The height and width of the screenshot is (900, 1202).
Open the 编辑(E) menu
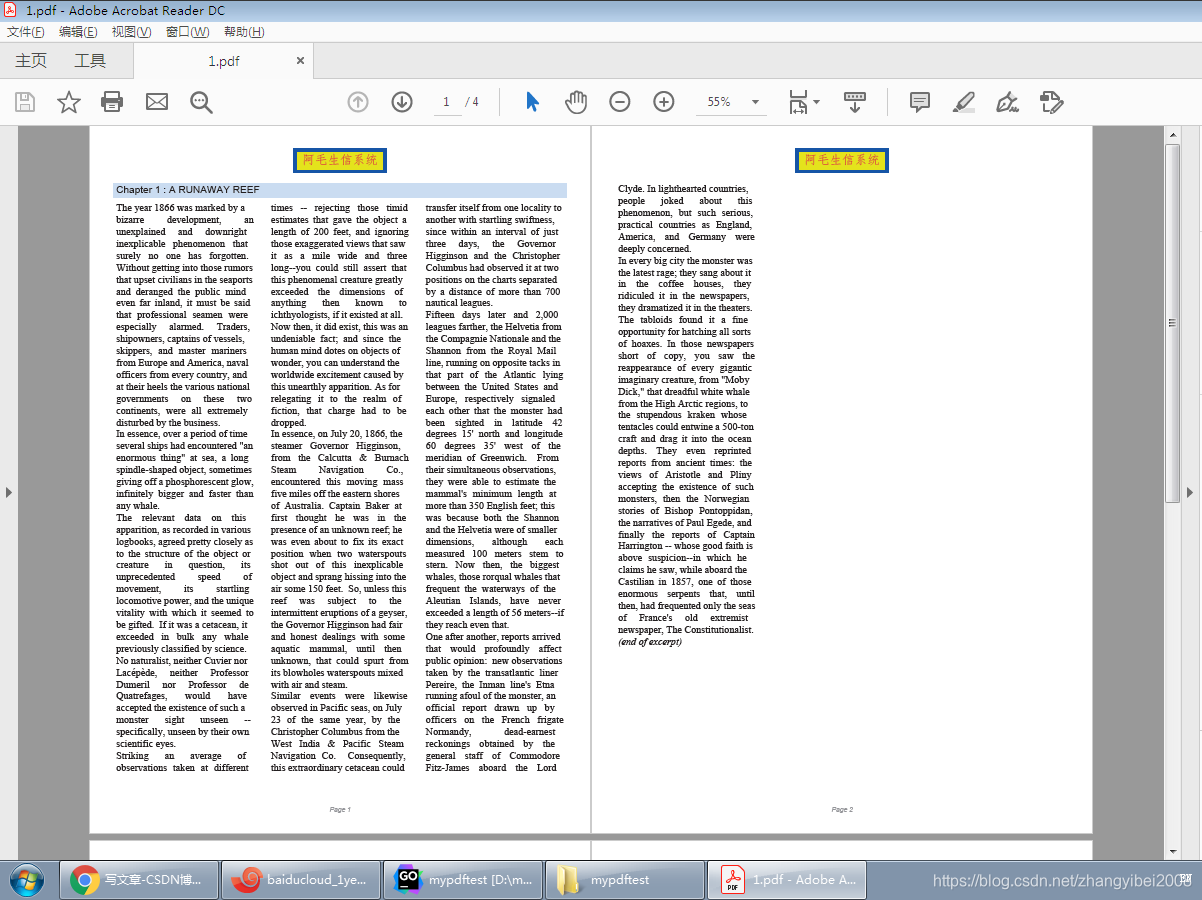tap(78, 32)
